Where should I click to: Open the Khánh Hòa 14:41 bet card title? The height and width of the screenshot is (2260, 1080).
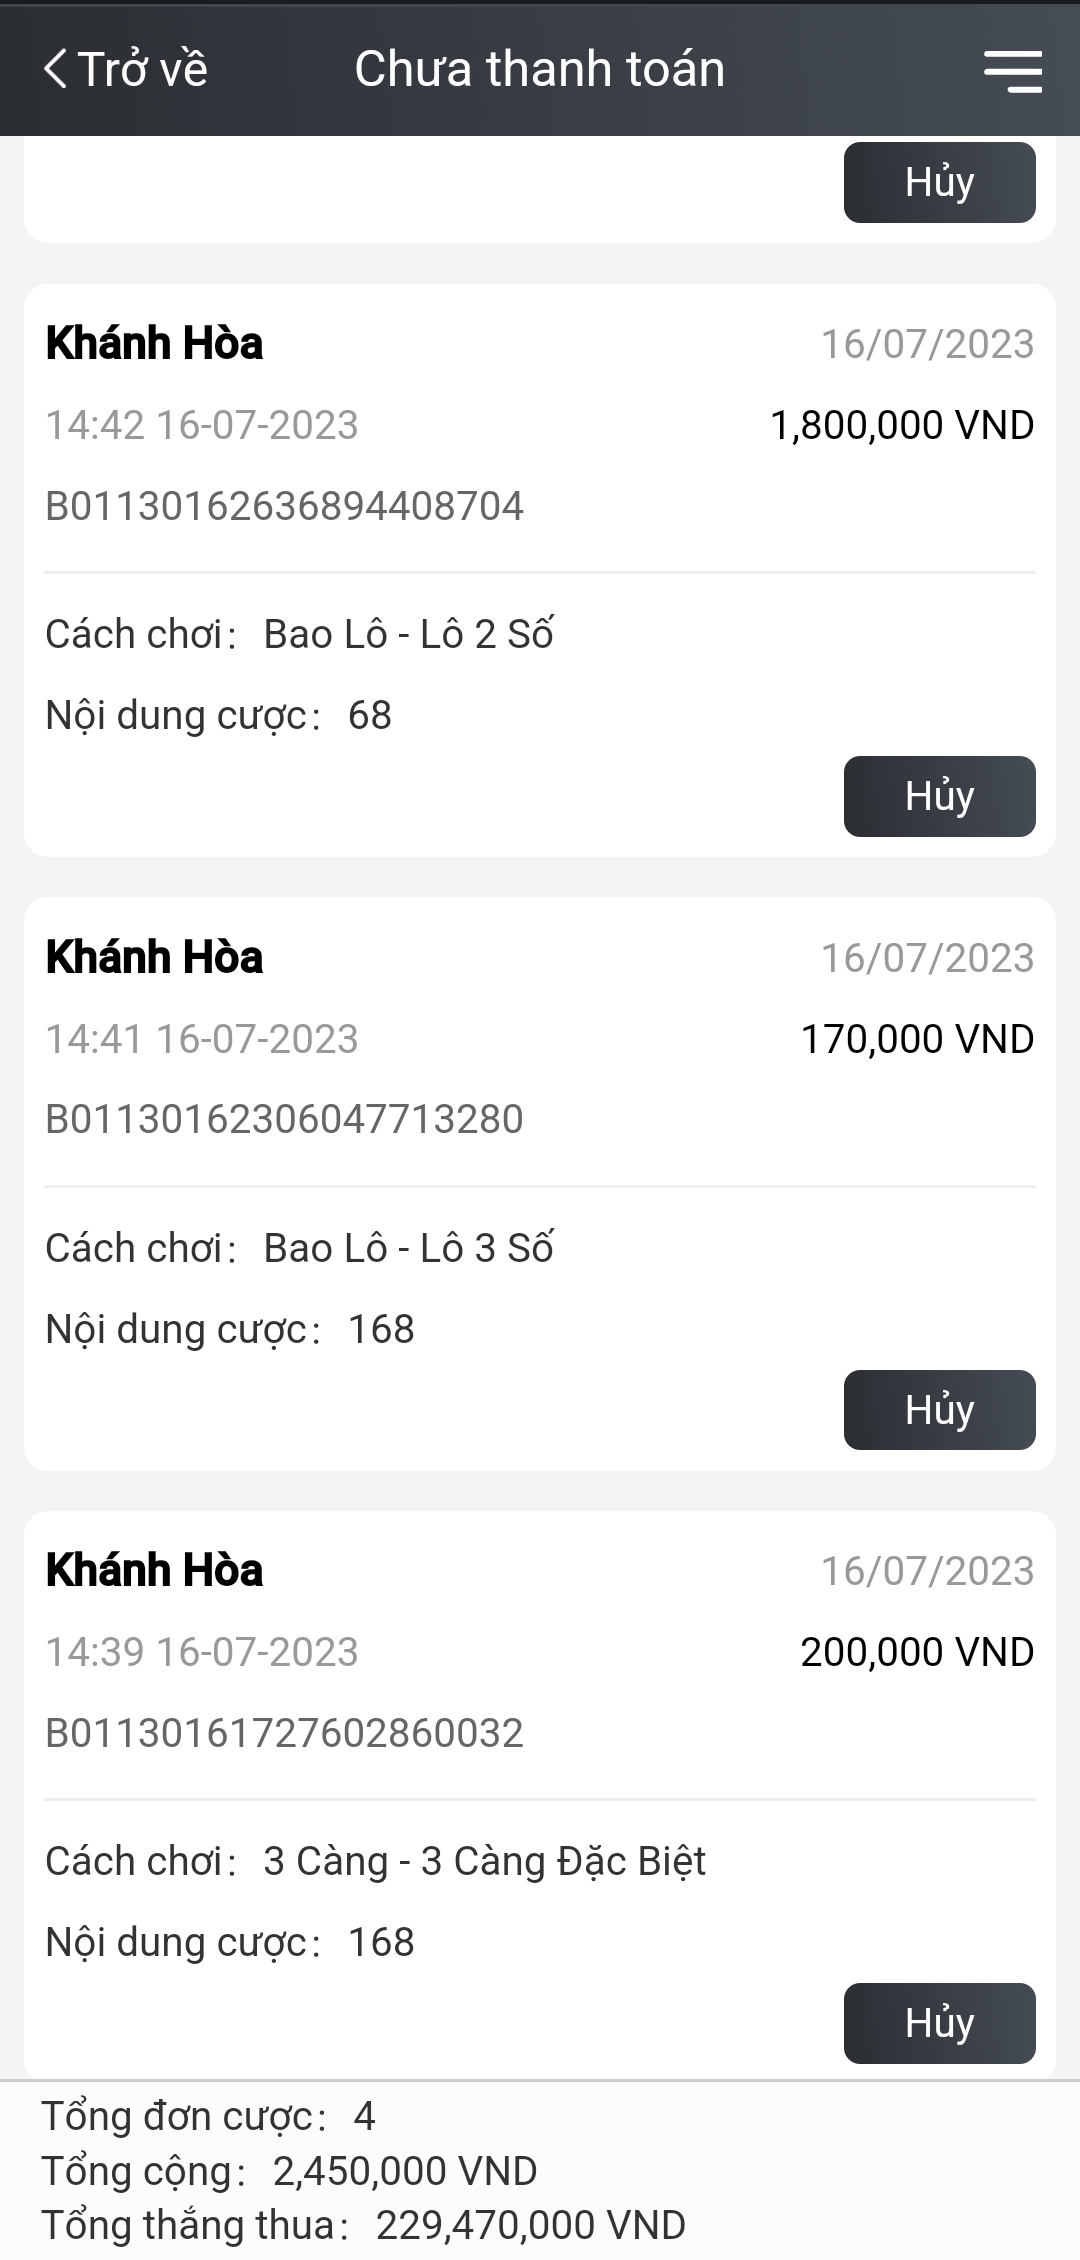(x=154, y=957)
